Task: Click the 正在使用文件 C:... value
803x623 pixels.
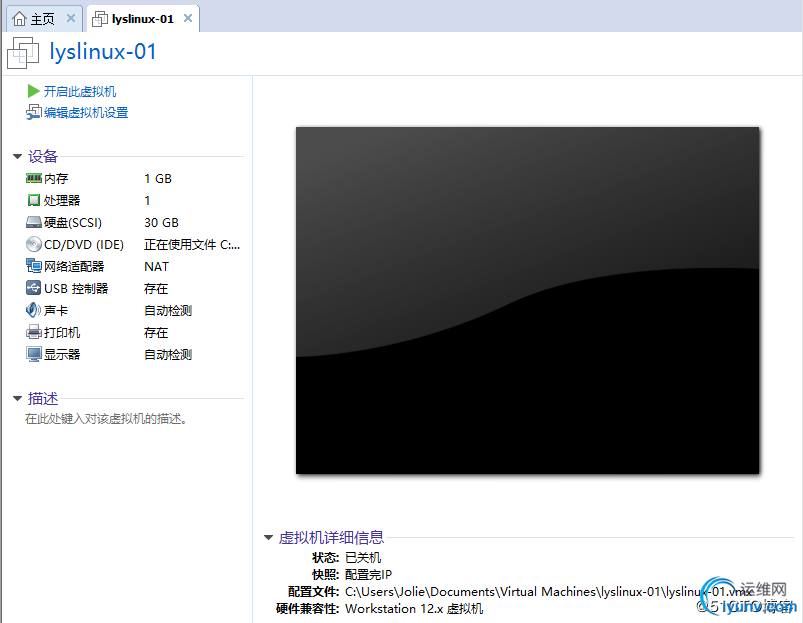Action: coord(192,245)
